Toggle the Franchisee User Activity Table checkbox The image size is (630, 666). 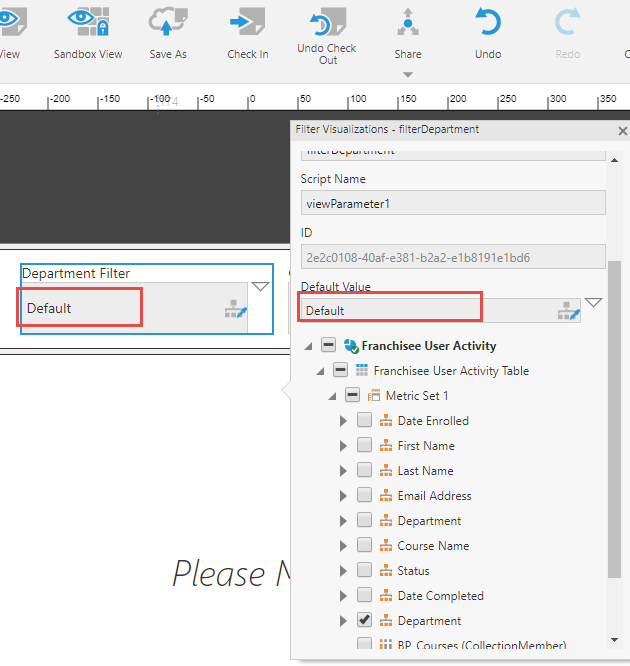pyautogui.click(x=340, y=370)
